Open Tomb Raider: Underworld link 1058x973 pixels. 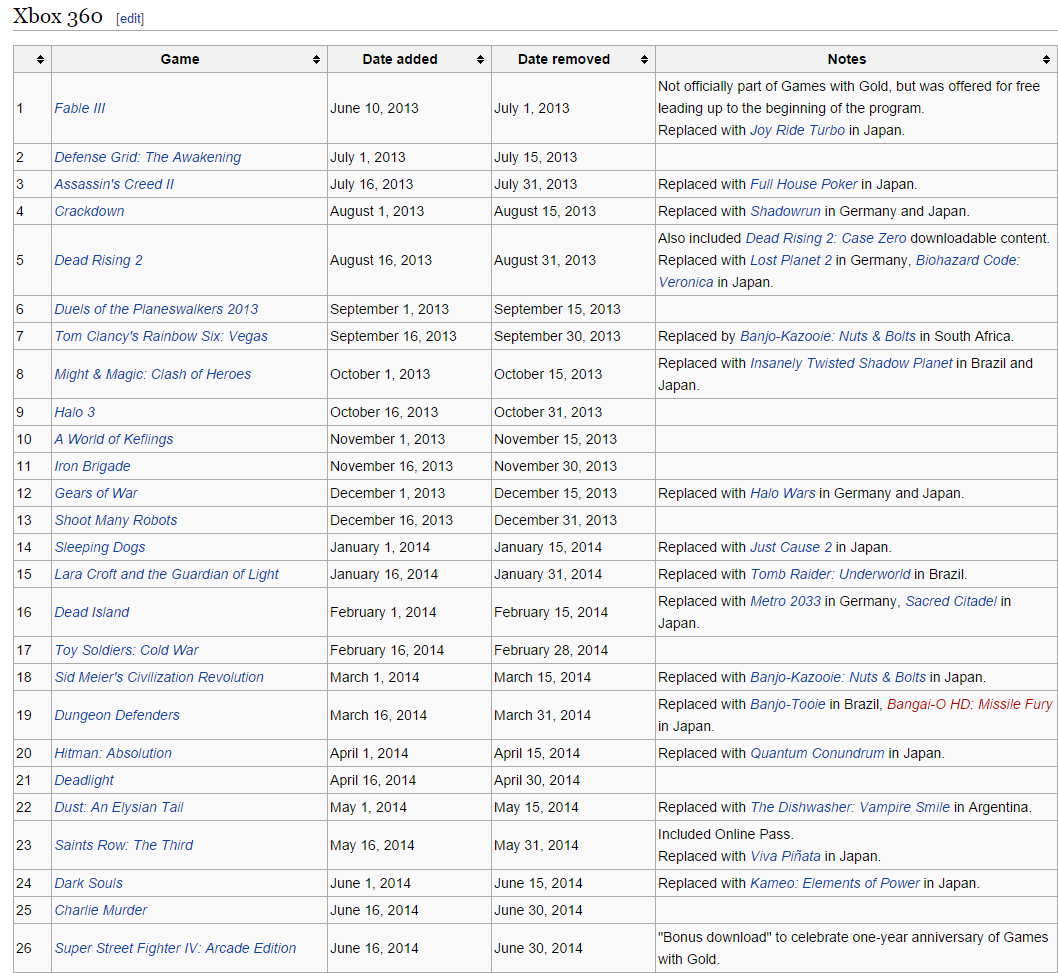pos(831,574)
